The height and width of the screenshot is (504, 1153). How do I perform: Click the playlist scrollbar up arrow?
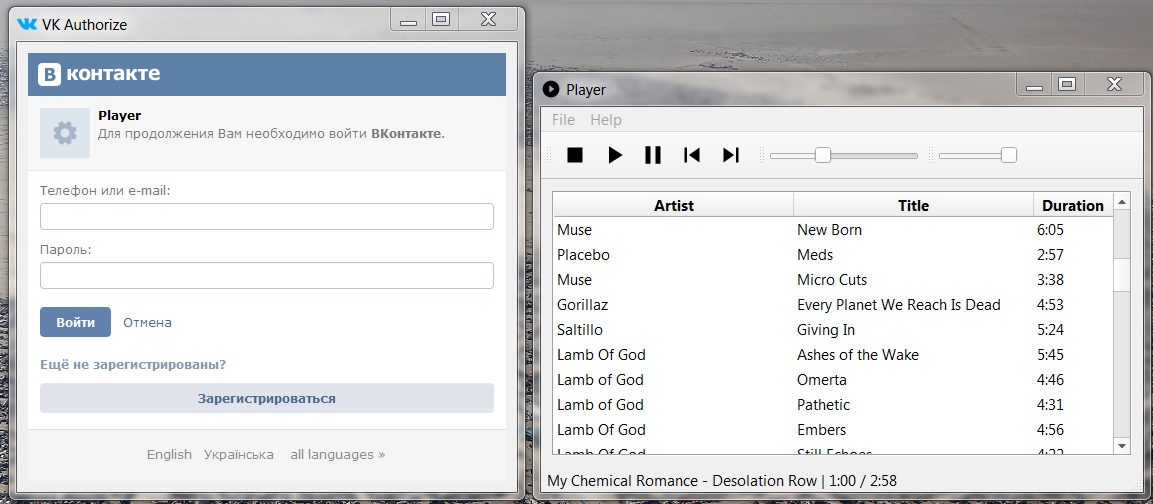1122,201
